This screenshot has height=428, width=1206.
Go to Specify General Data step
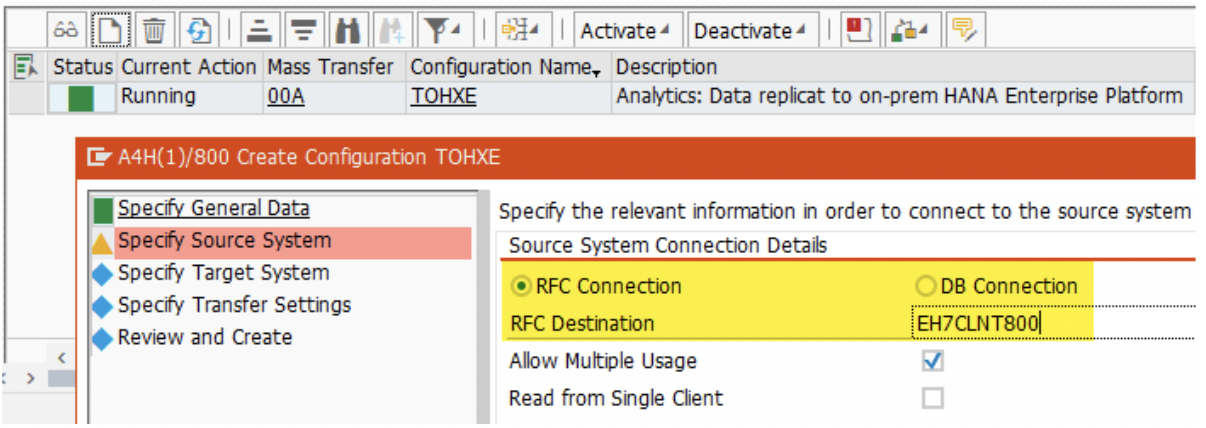(x=213, y=208)
